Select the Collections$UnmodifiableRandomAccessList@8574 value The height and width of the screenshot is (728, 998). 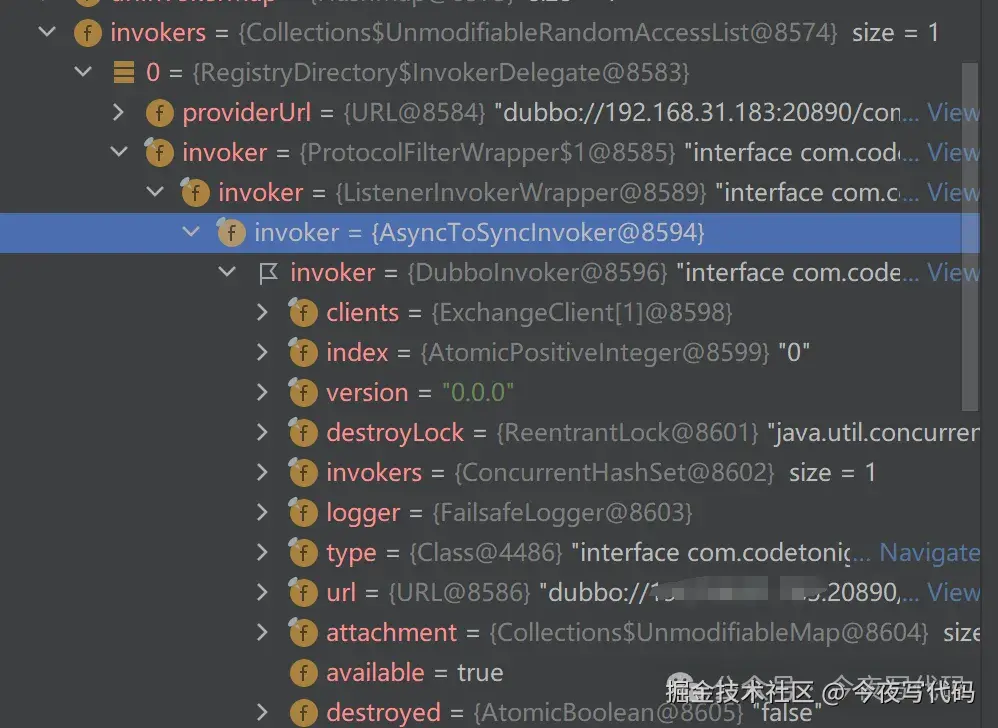click(538, 32)
